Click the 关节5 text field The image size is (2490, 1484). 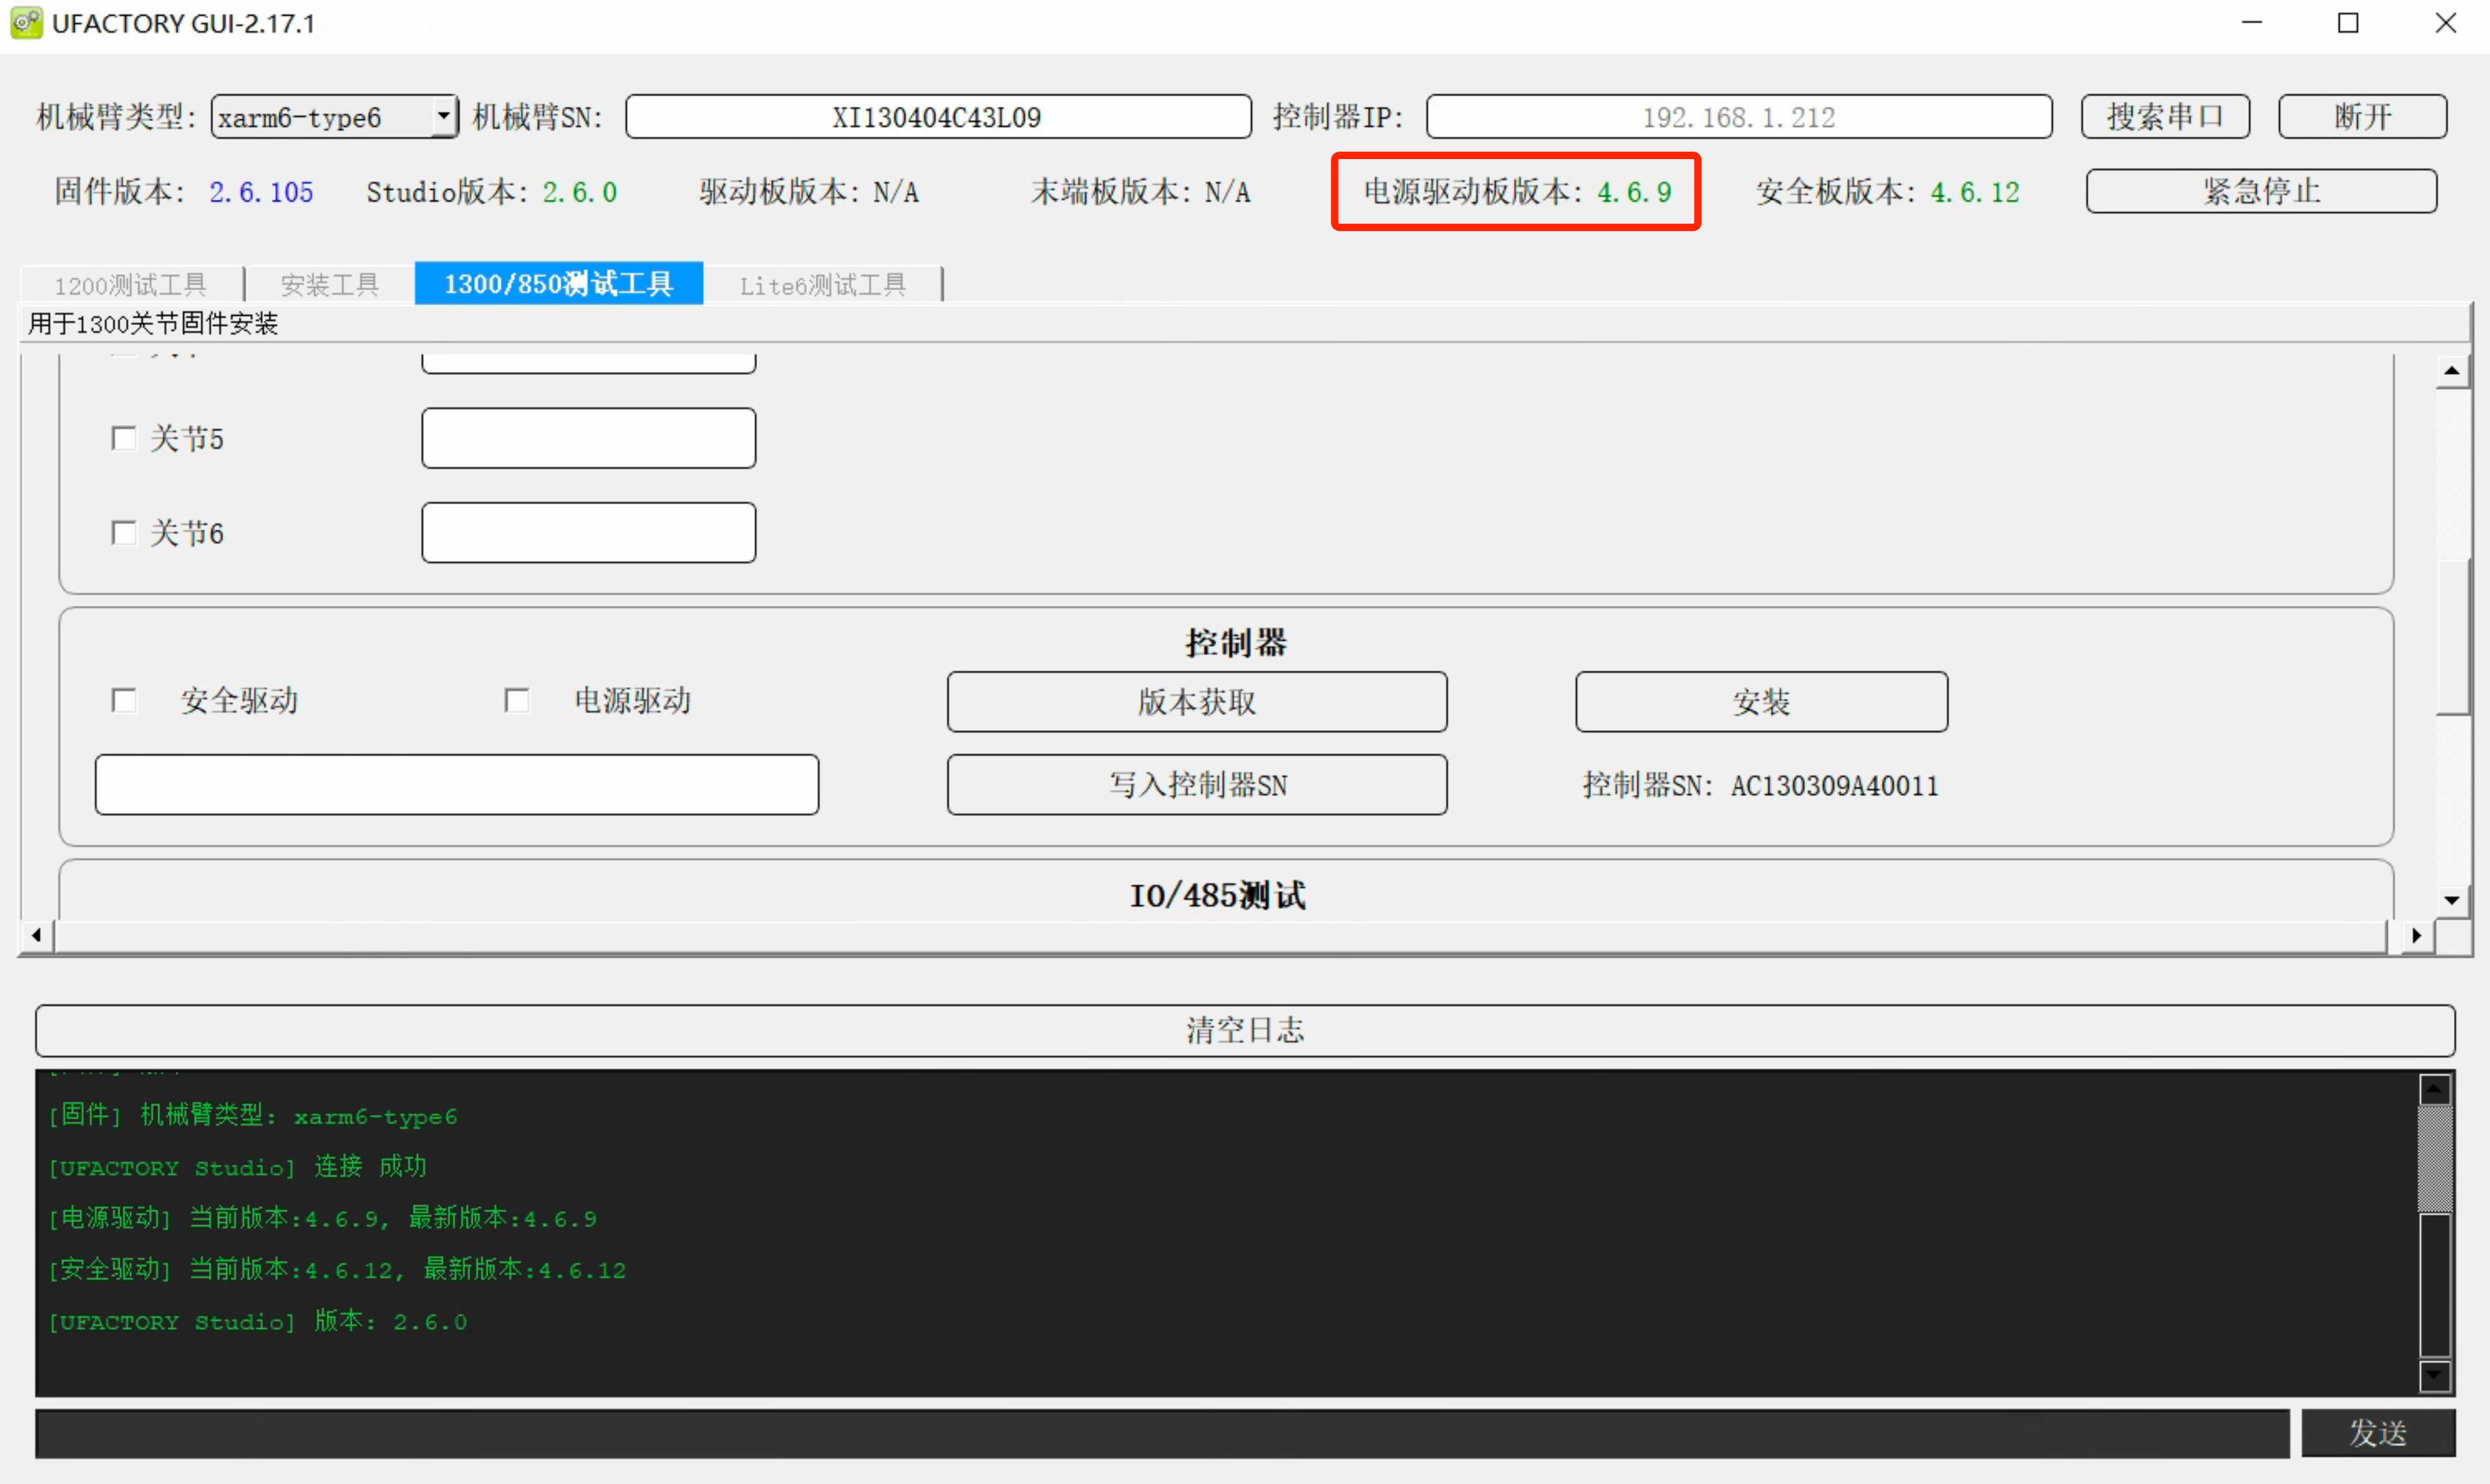pyautogui.click(x=589, y=438)
